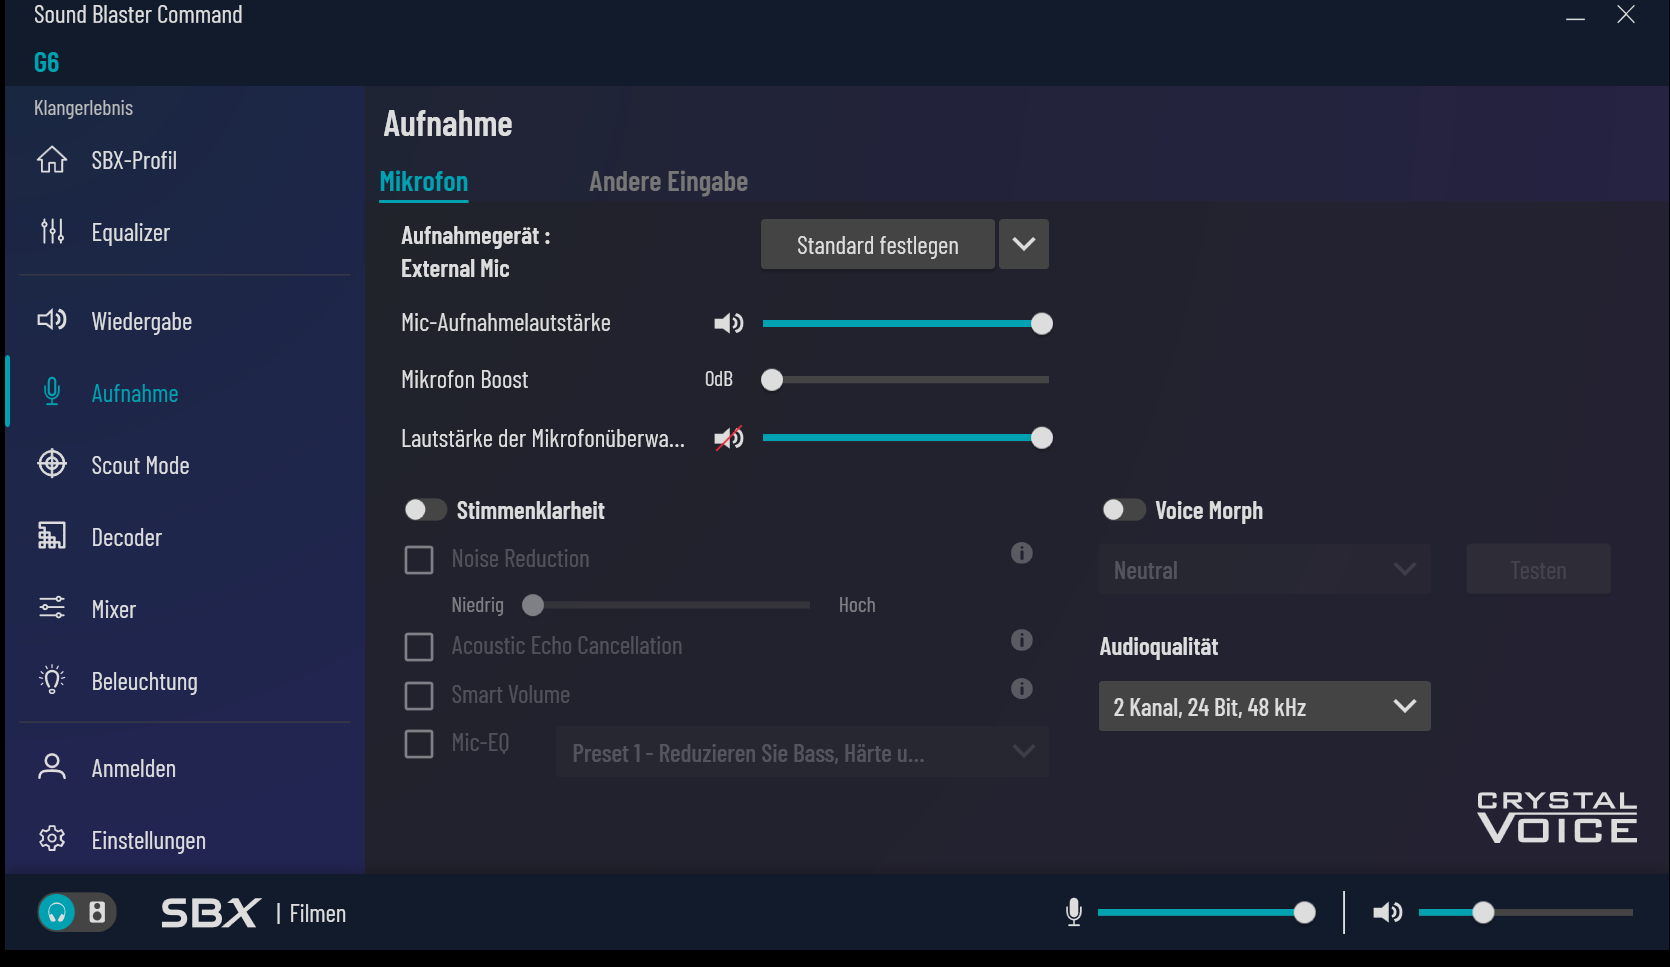The image size is (1670, 967).
Task: Click the bottom bar microphone level slider
Action: click(1206, 912)
